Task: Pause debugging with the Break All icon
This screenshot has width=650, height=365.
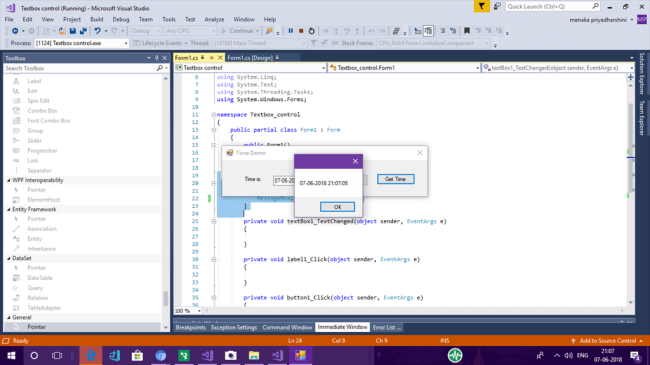Action: pyautogui.click(x=291, y=31)
